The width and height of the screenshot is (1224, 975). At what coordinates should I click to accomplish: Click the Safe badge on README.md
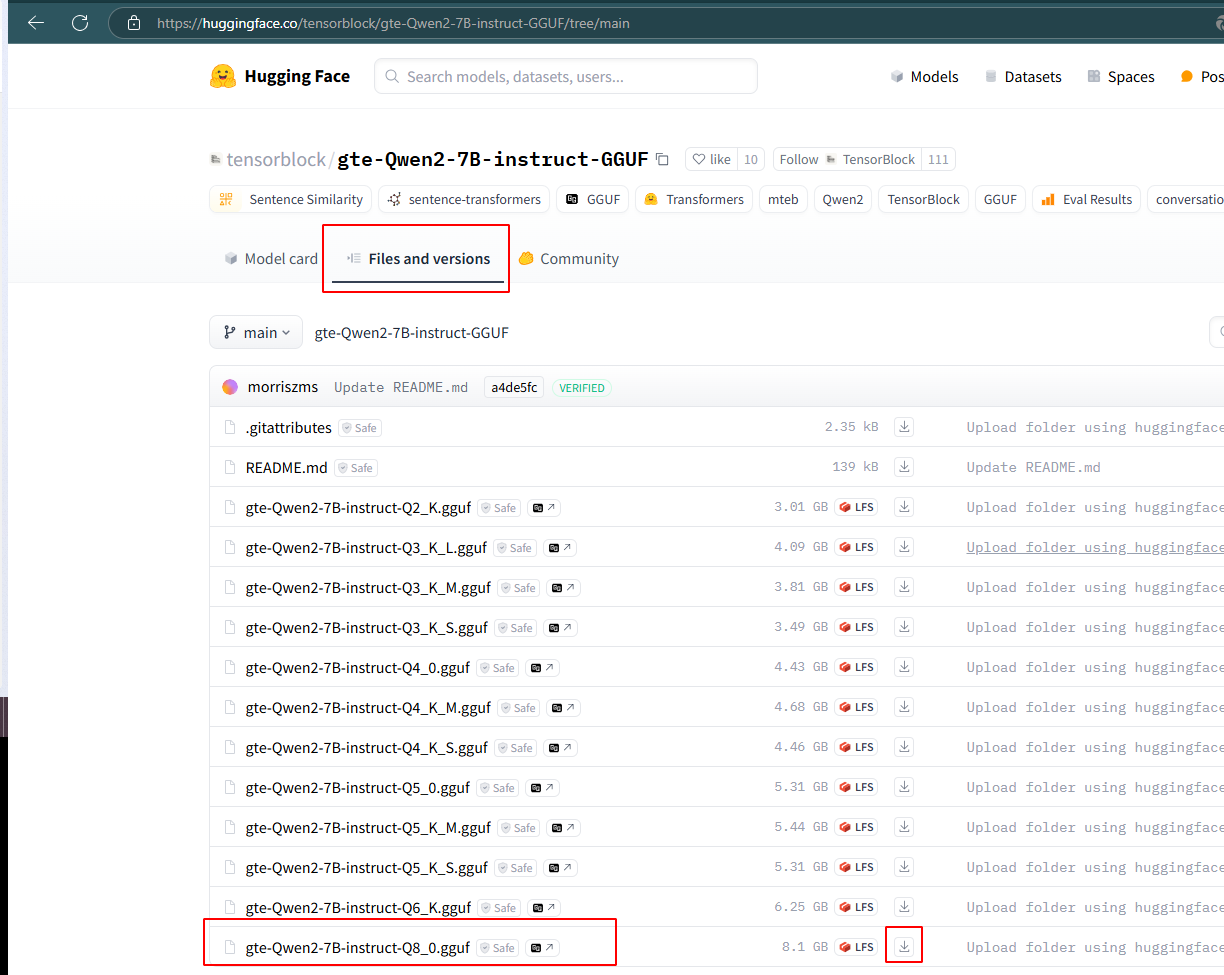pos(355,467)
